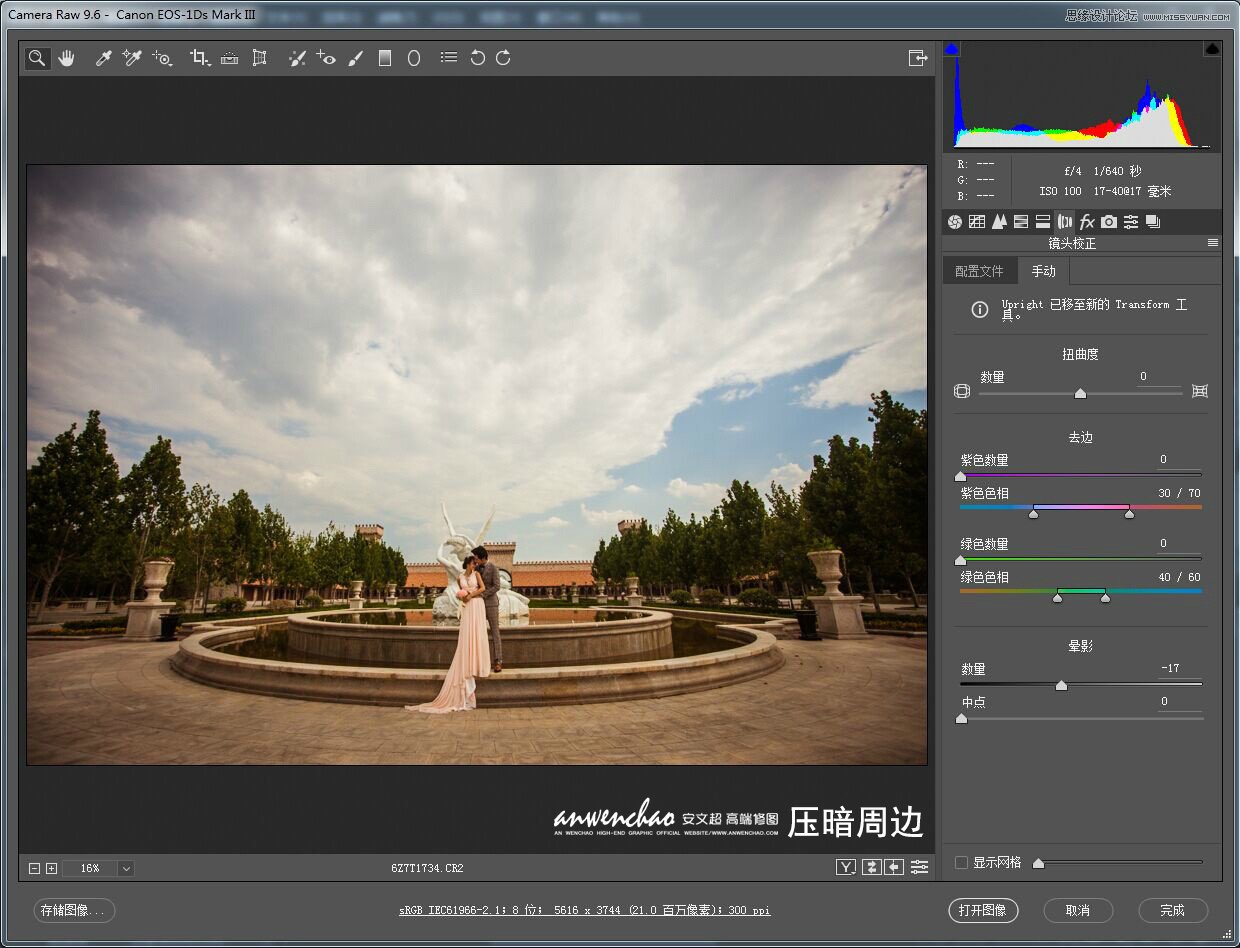
Task: Click the 扭曲度 数量 value field
Action: pyautogui.click(x=1159, y=377)
